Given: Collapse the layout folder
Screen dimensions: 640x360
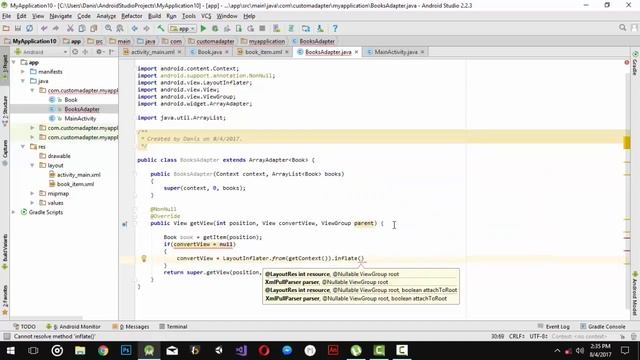Looking at the screenshot, I should (x=32, y=165).
